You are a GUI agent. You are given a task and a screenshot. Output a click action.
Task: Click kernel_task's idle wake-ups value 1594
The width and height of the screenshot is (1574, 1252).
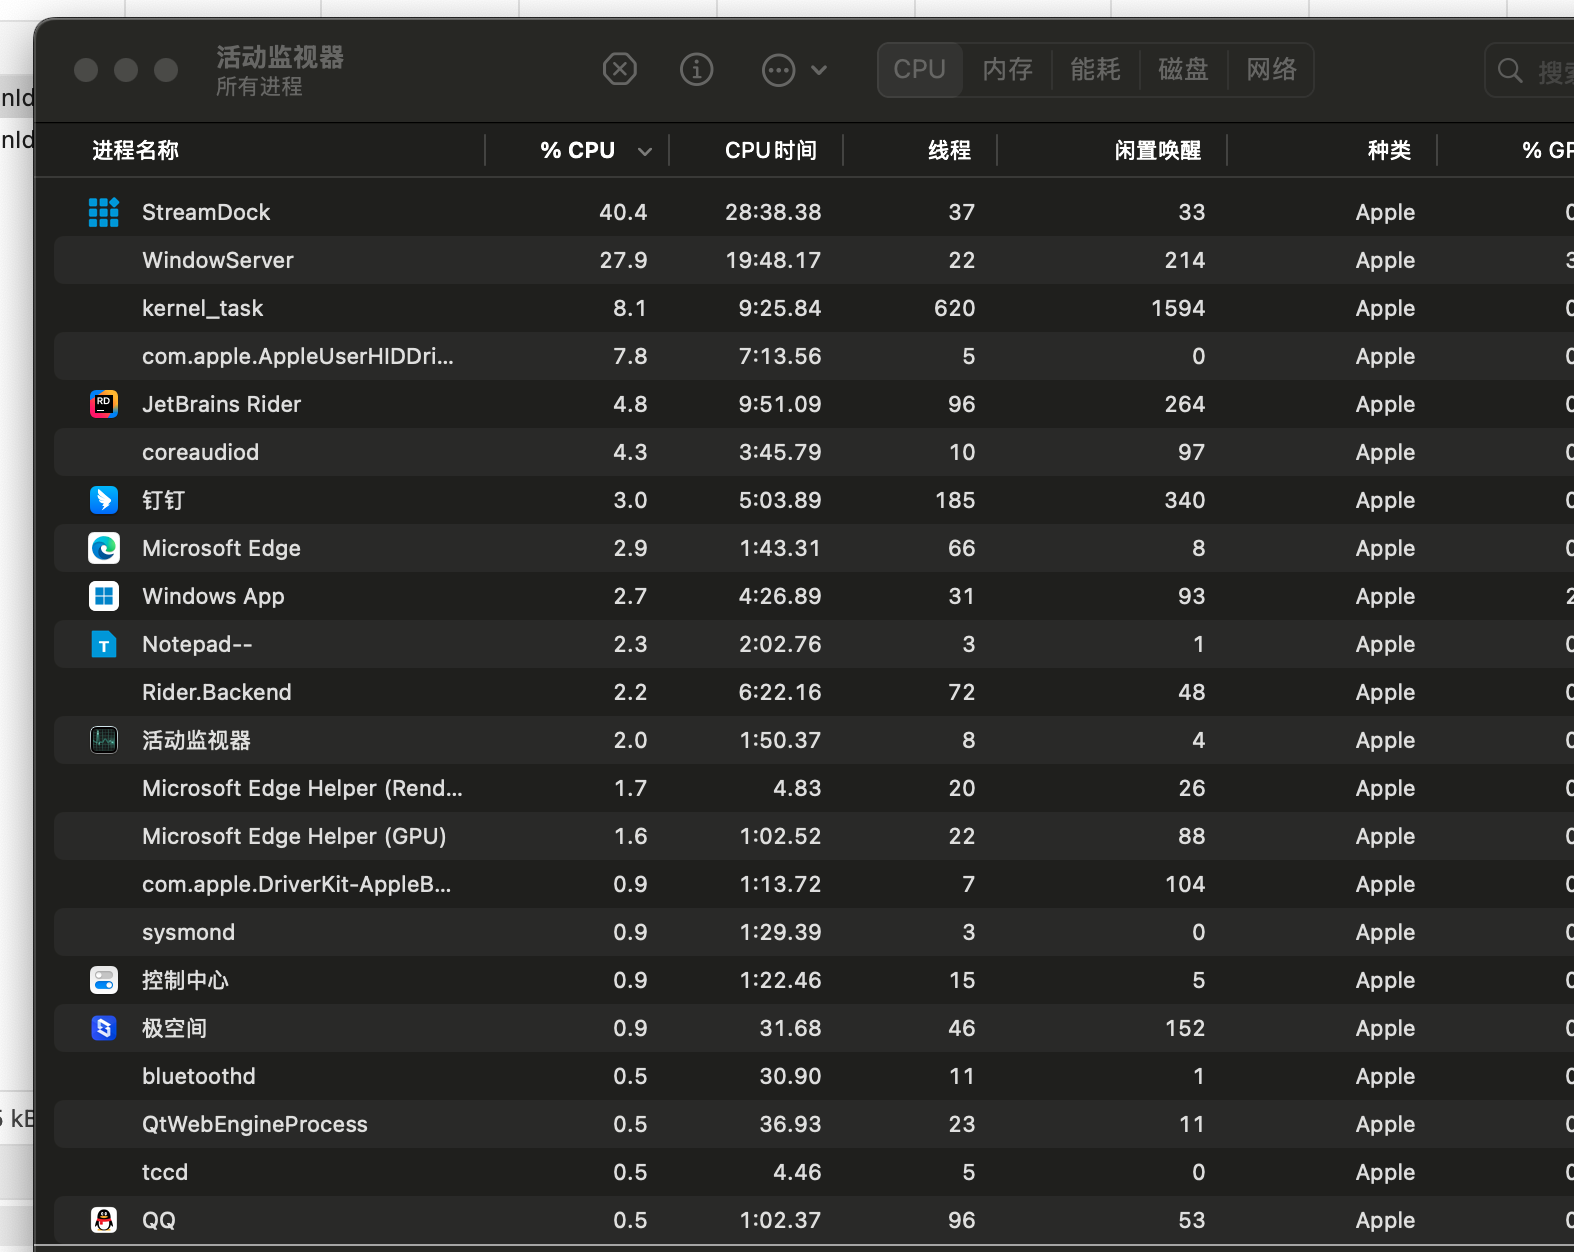(1178, 308)
